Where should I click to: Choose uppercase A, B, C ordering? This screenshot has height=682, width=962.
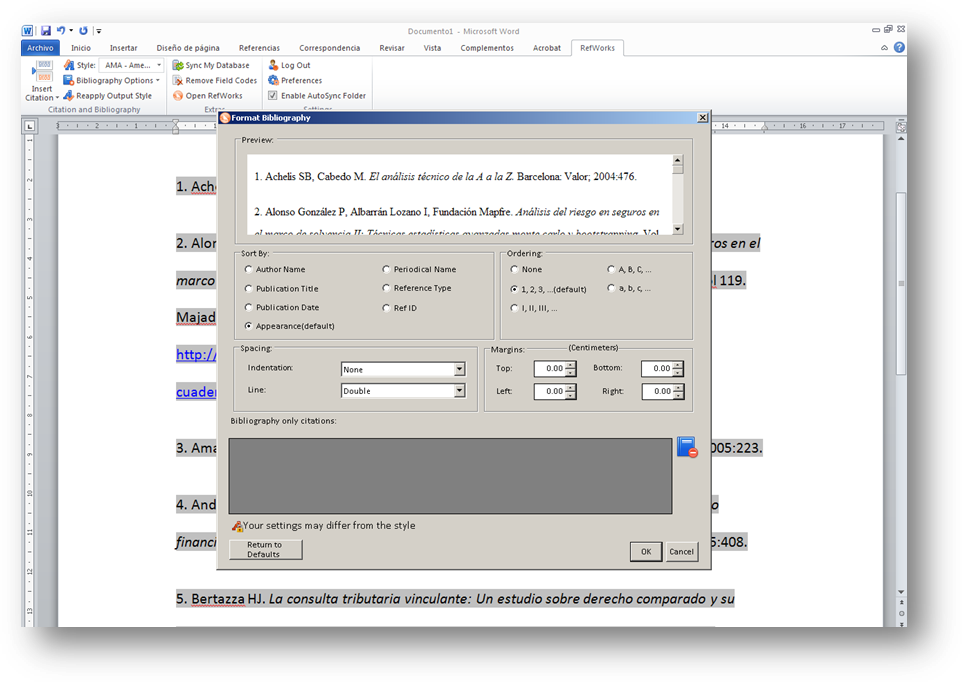pos(611,269)
